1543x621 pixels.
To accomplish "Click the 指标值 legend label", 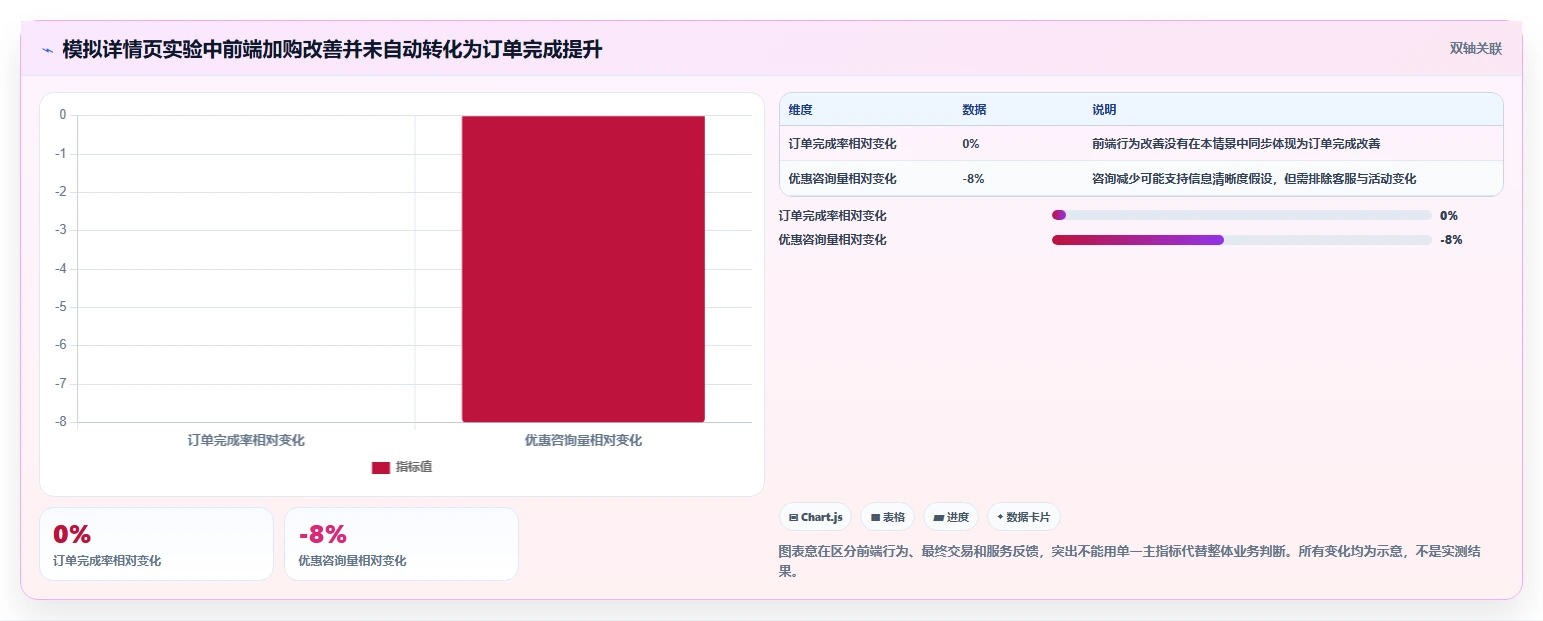I will pyautogui.click(x=414, y=467).
